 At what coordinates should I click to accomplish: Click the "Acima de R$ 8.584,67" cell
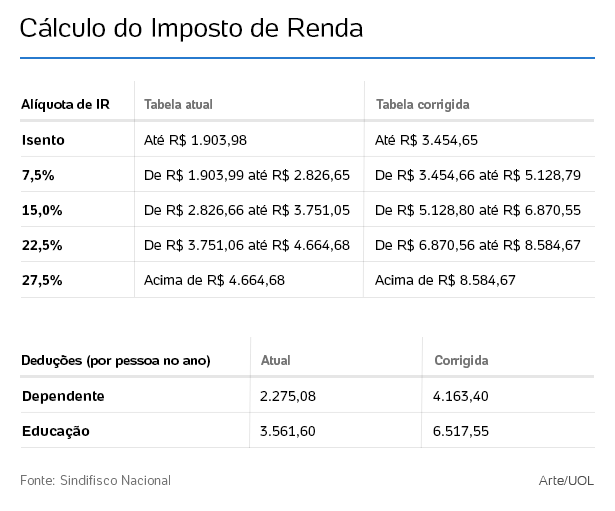click(x=445, y=280)
